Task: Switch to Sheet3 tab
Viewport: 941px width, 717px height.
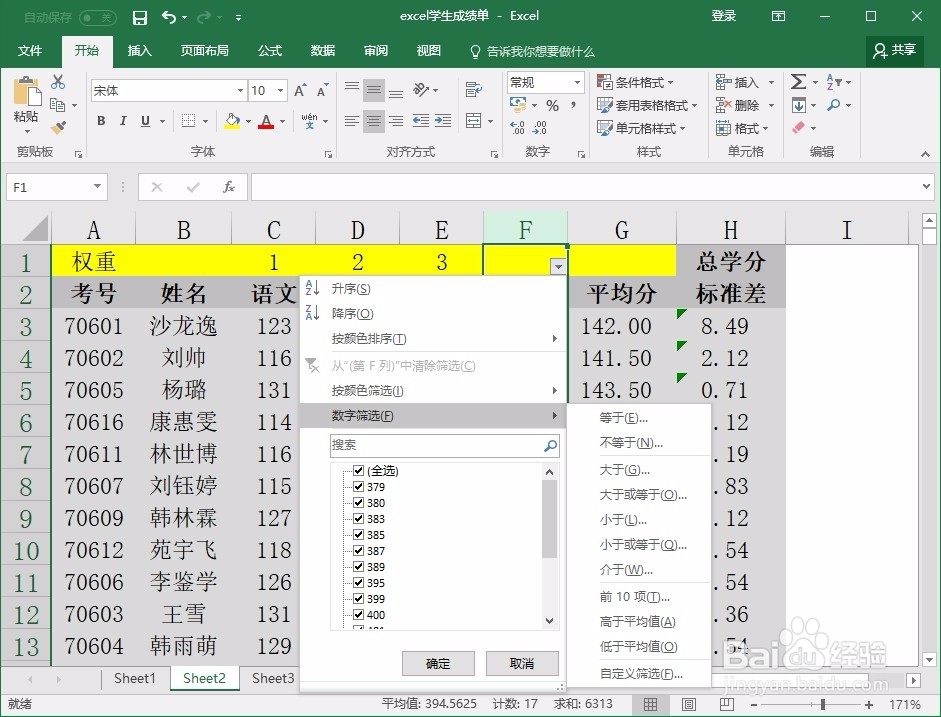Action: (273, 678)
